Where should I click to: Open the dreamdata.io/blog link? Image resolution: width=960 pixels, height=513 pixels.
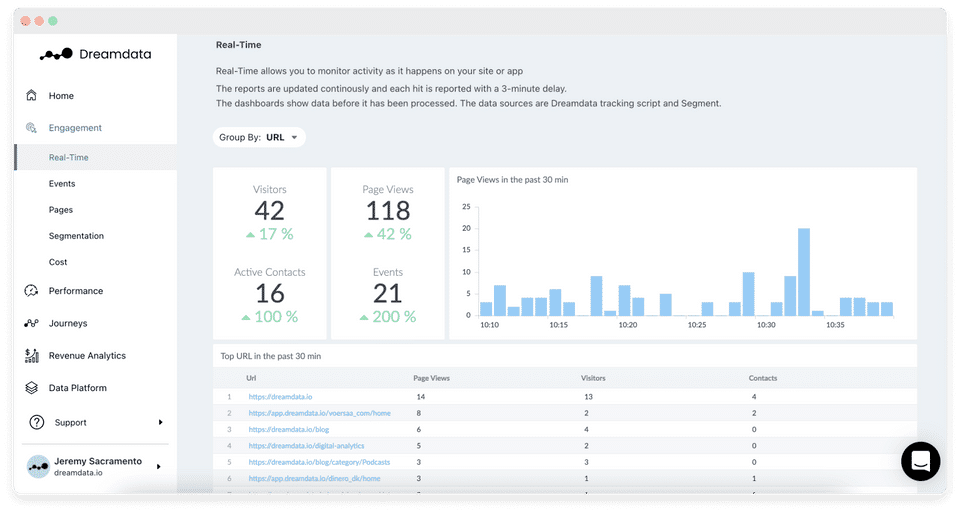coord(289,430)
